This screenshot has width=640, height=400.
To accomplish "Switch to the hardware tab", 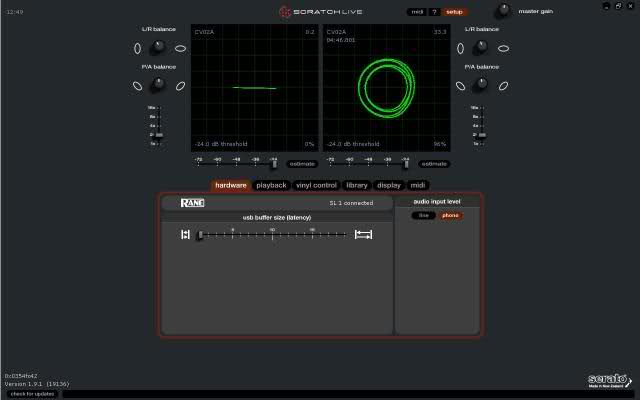I will [x=231, y=185].
